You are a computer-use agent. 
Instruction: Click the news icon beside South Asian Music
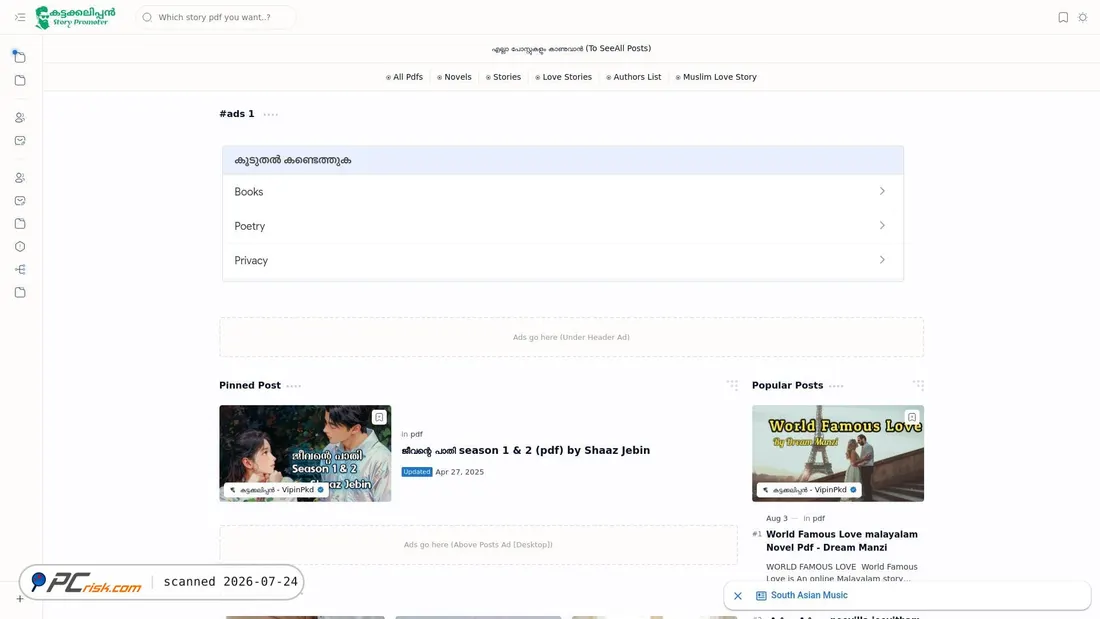pos(760,596)
